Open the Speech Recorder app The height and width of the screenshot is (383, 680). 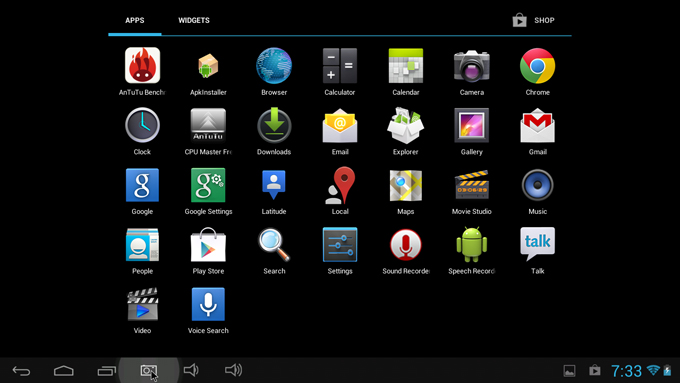point(472,244)
